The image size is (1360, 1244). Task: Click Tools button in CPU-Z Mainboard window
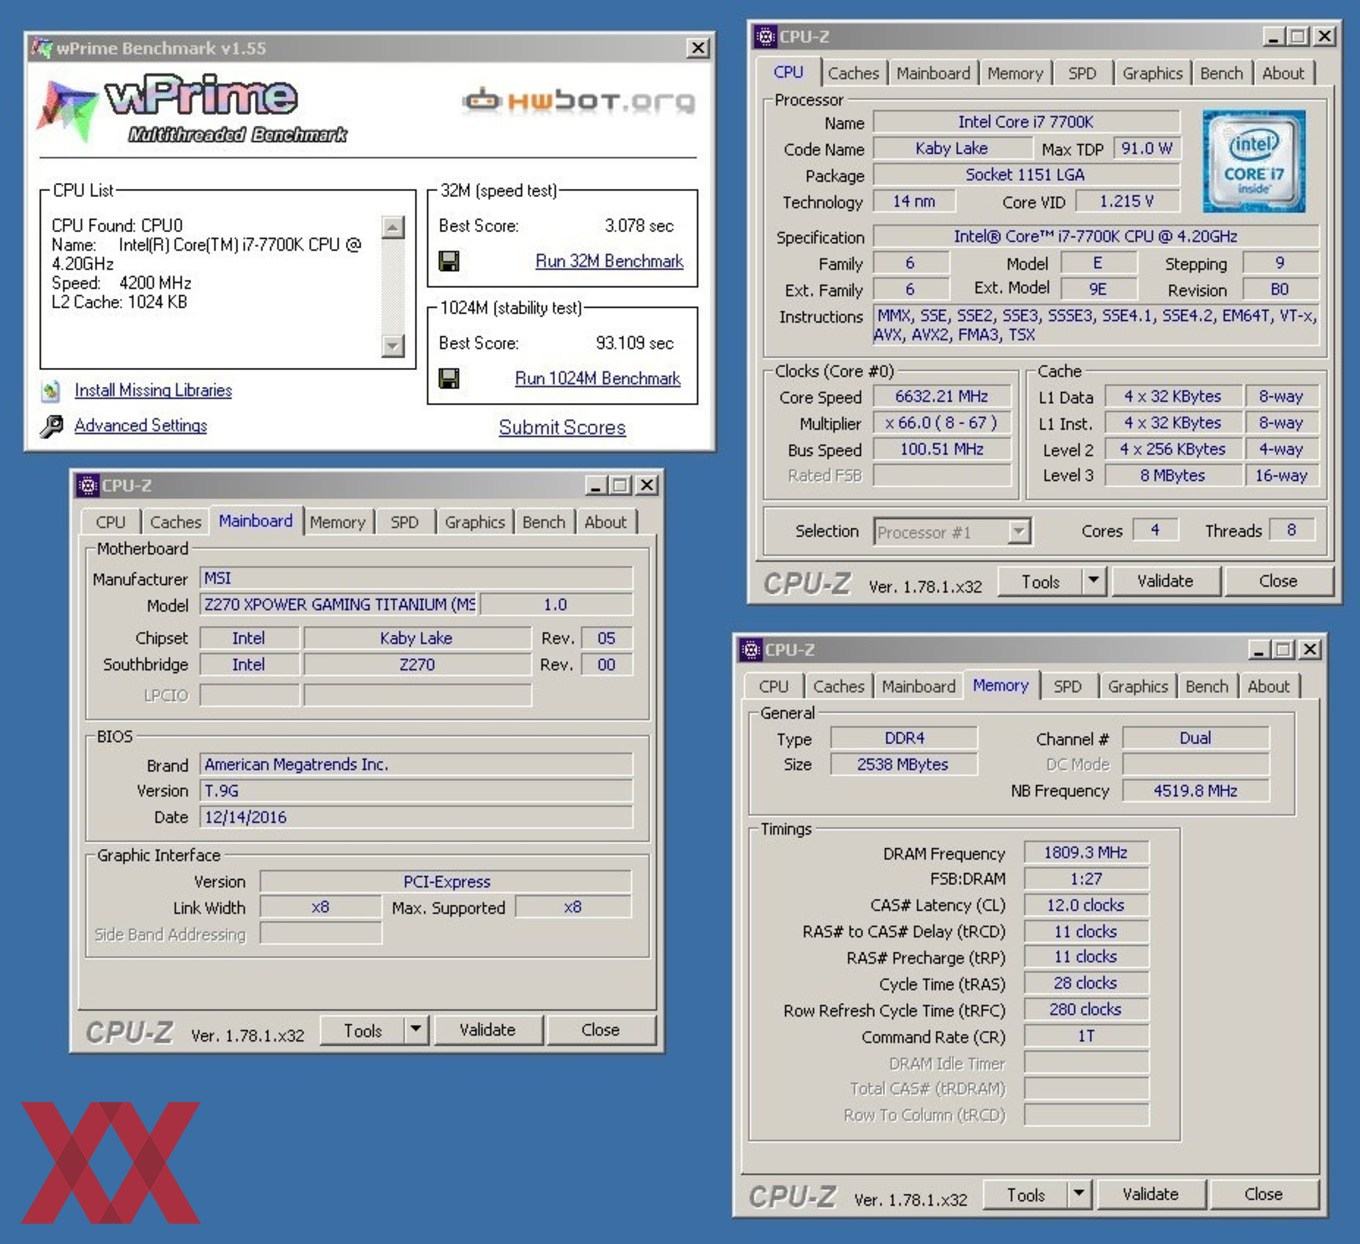(363, 1030)
